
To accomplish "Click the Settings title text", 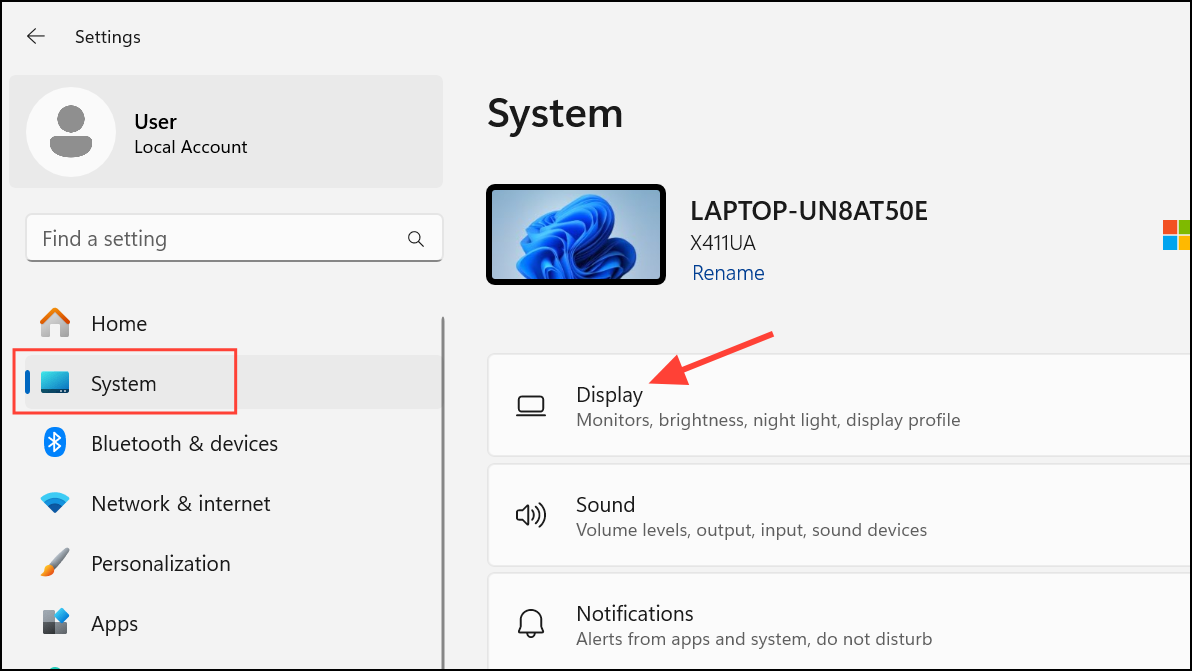I will [x=107, y=36].
